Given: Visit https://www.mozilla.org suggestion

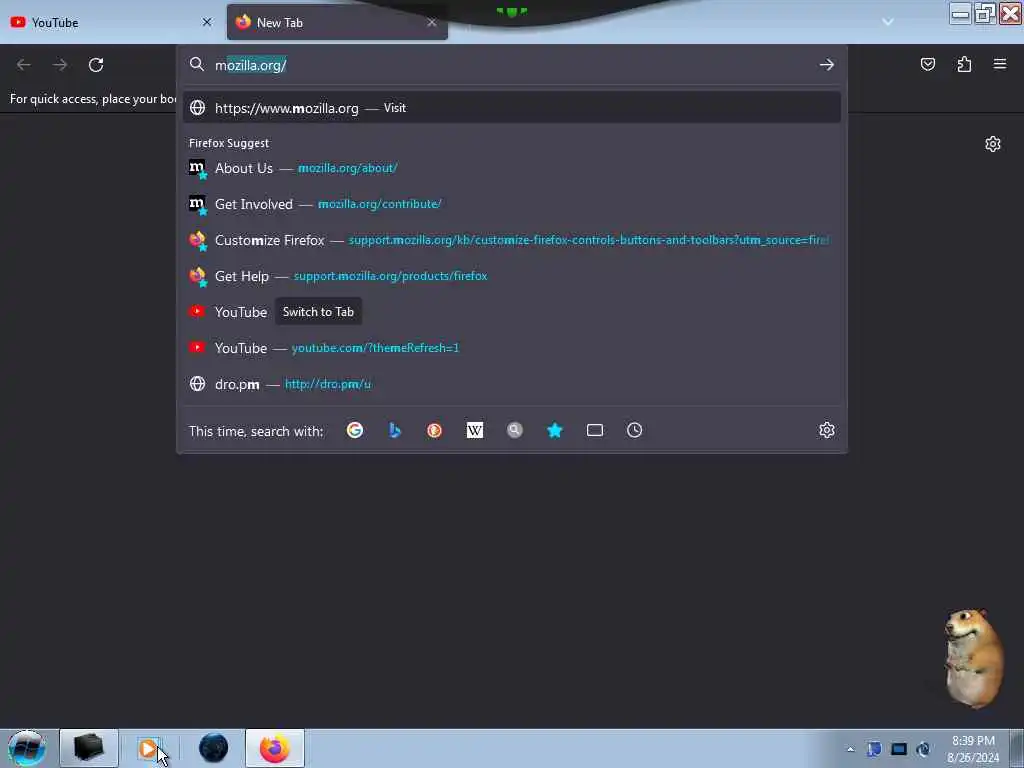Looking at the screenshot, I should click(x=512, y=108).
